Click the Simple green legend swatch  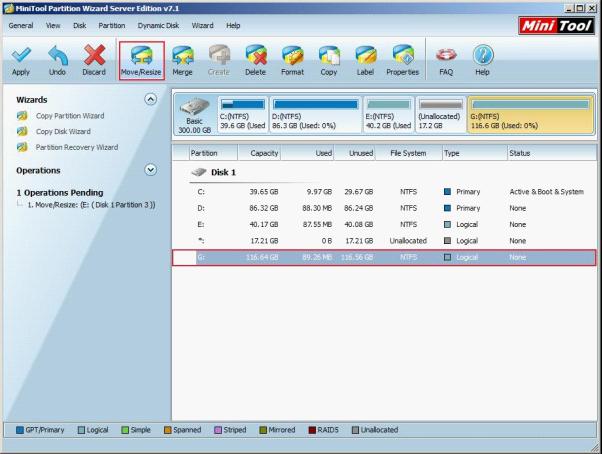[x=125, y=430]
